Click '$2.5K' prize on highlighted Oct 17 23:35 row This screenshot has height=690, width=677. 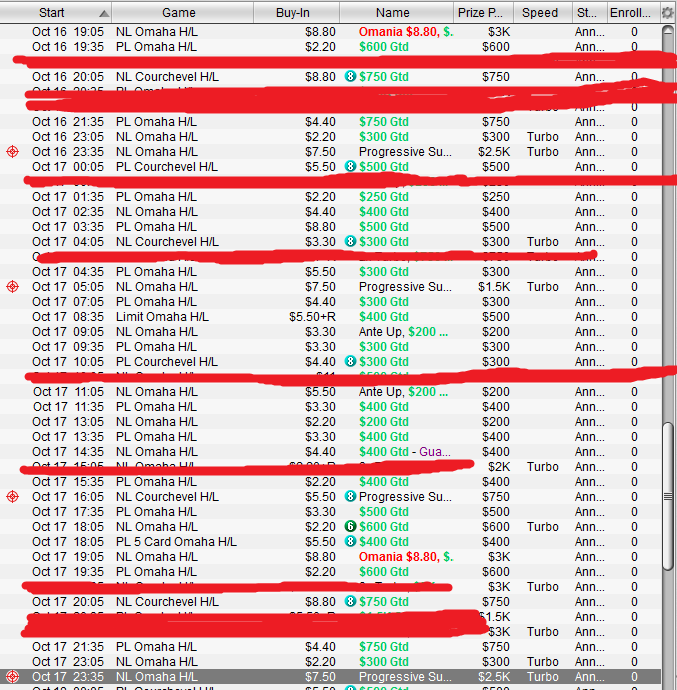point(494,677)
